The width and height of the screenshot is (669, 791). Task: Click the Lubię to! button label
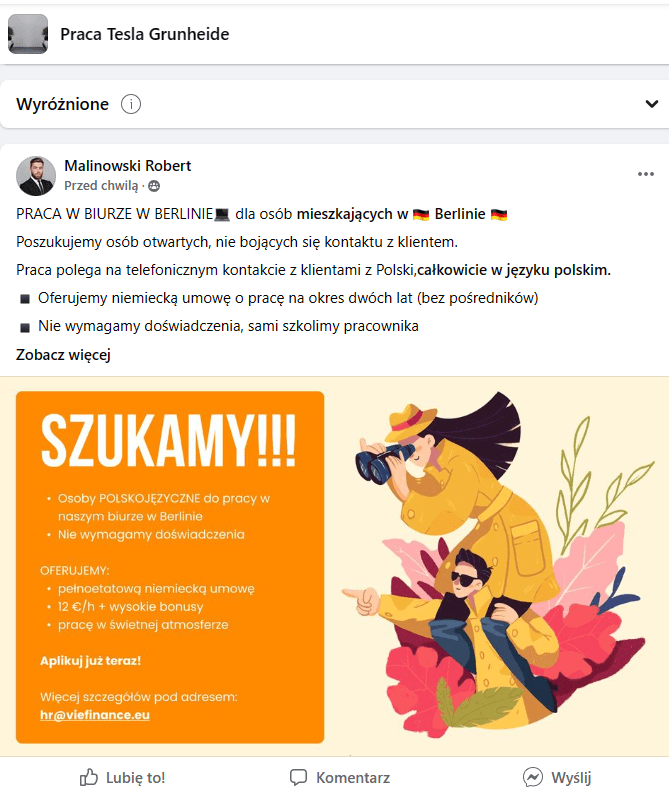136,777
